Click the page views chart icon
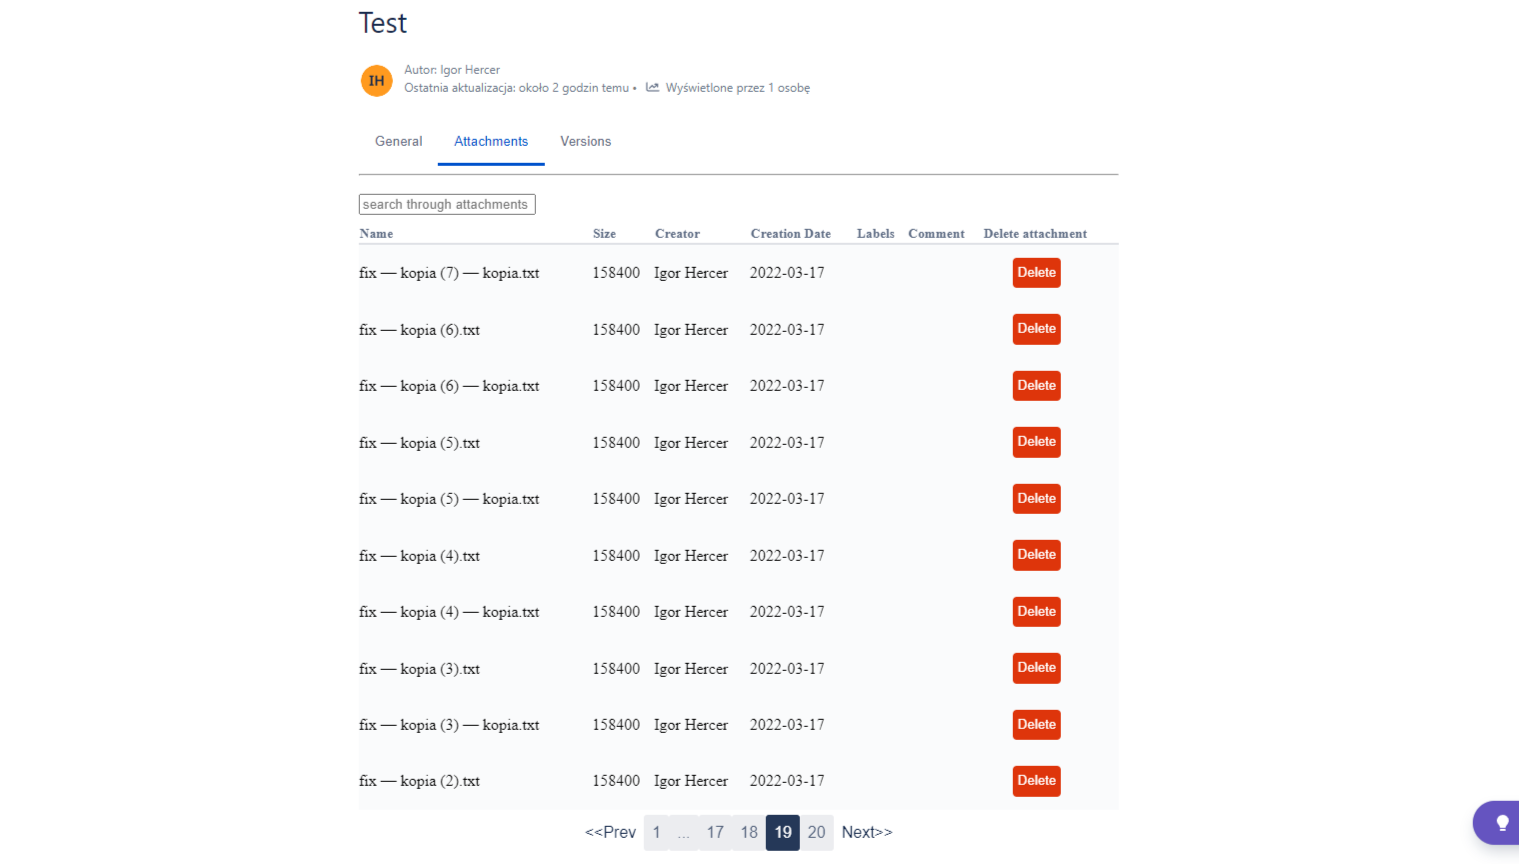The width and height of the screenshot is (1519, 864). tap(652, 88)
